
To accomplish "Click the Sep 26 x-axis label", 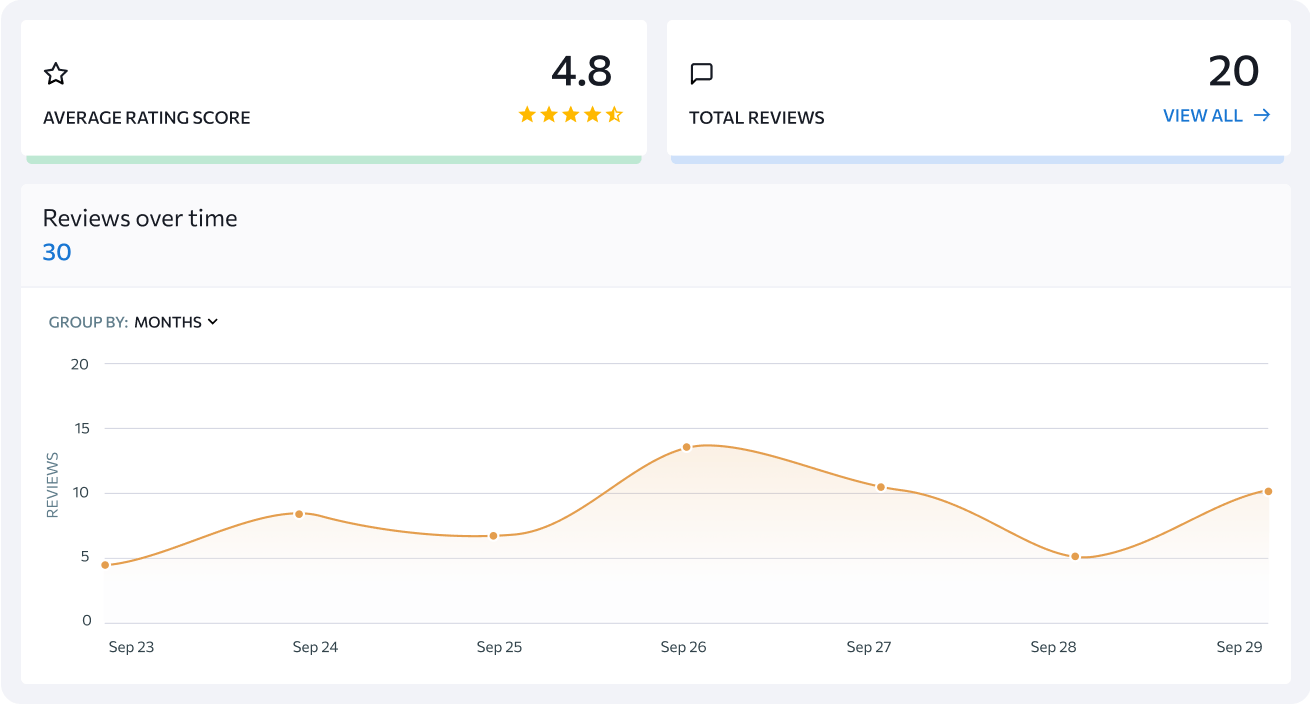I will (683, 647).
